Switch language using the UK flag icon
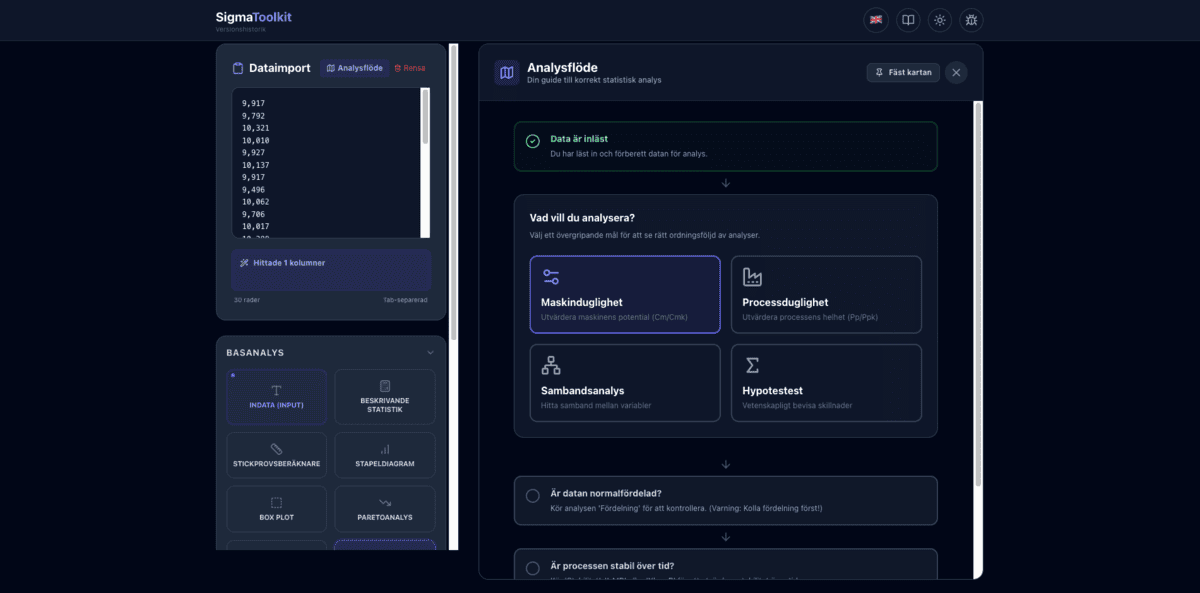 [x=876, y=19]
